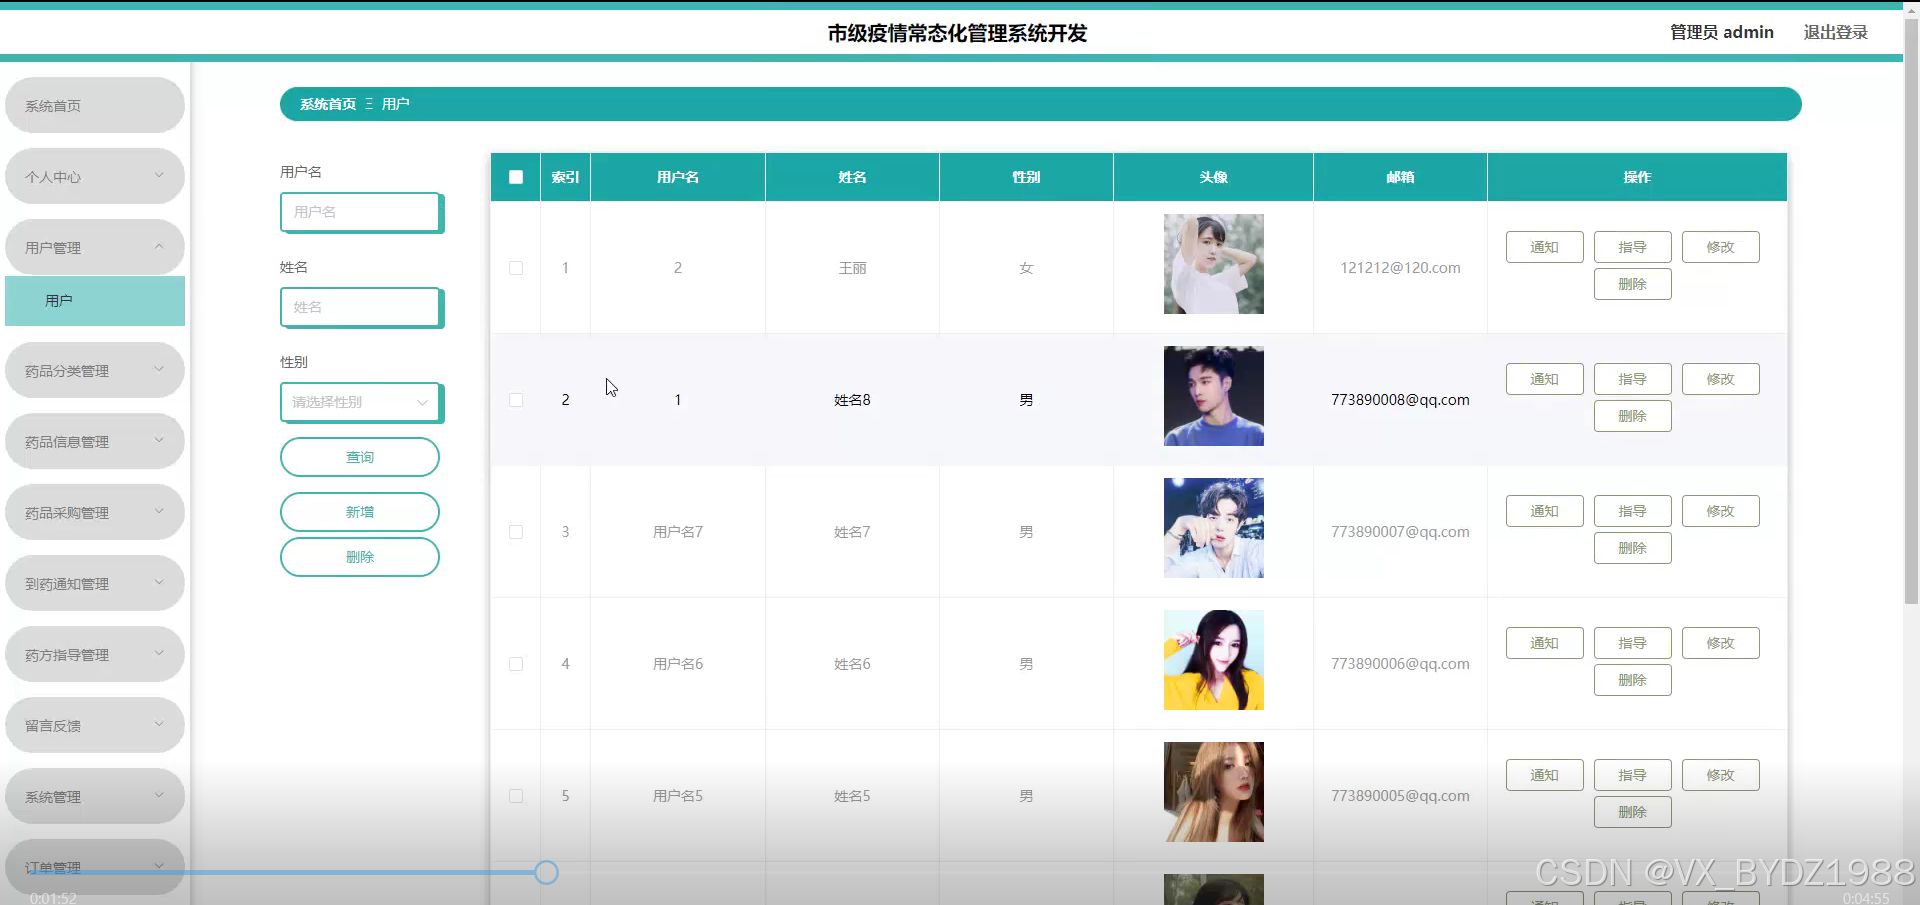Expand the 到药通知管理 menu
This screenshot has height=905, width=1920.
click(95, 583)
